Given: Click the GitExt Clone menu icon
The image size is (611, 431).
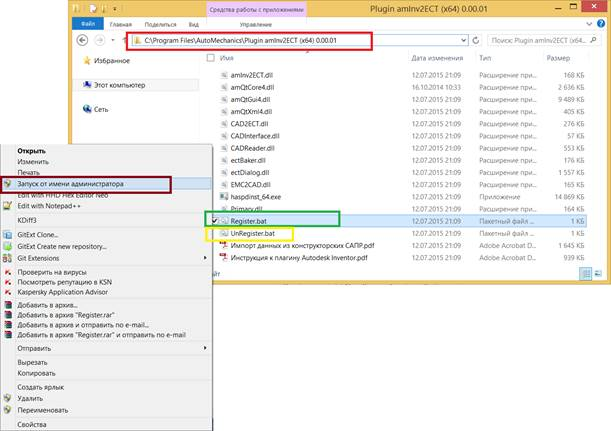Looking at the screenshot, I should 9,236.
